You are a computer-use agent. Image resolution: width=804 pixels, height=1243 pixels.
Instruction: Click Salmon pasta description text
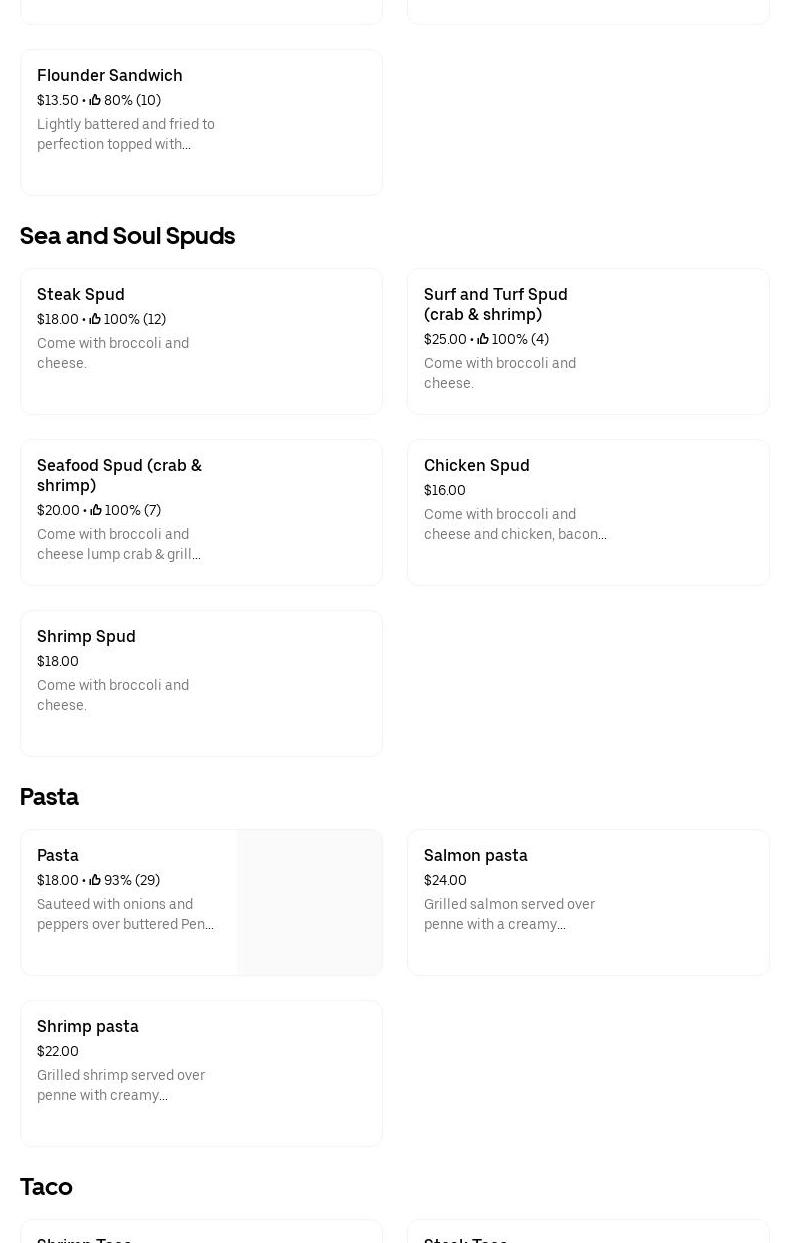(x=509, y=914)
